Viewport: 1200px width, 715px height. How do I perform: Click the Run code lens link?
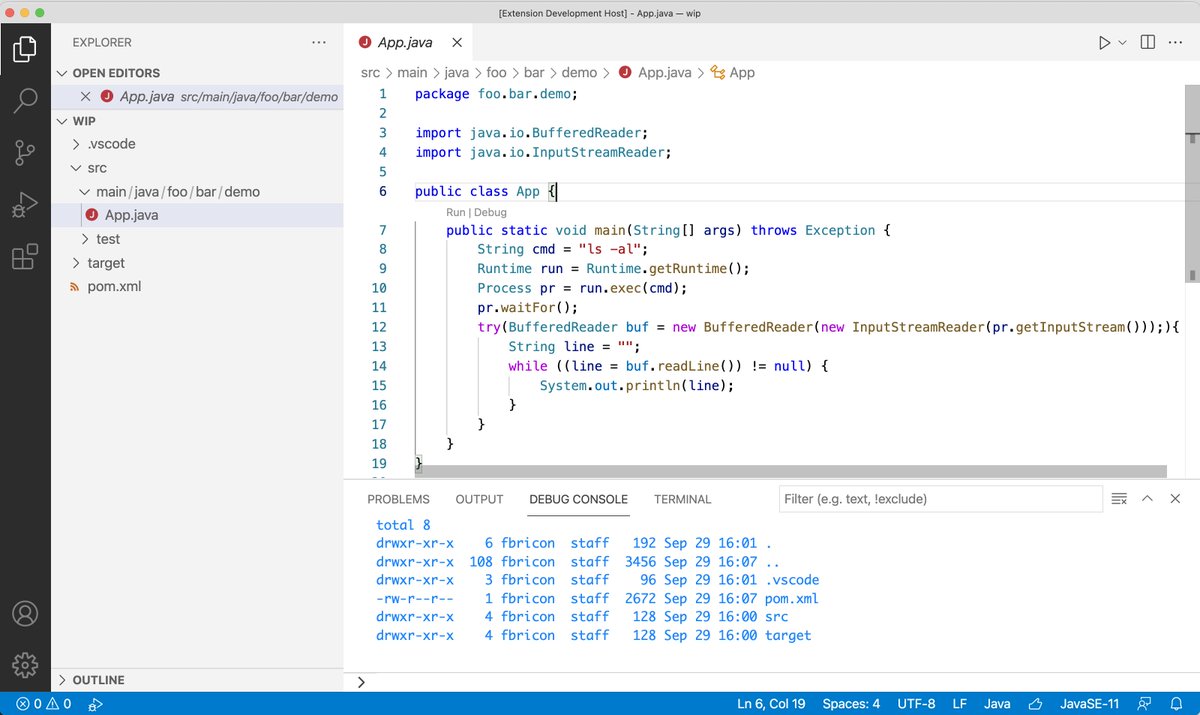(456, 212)
